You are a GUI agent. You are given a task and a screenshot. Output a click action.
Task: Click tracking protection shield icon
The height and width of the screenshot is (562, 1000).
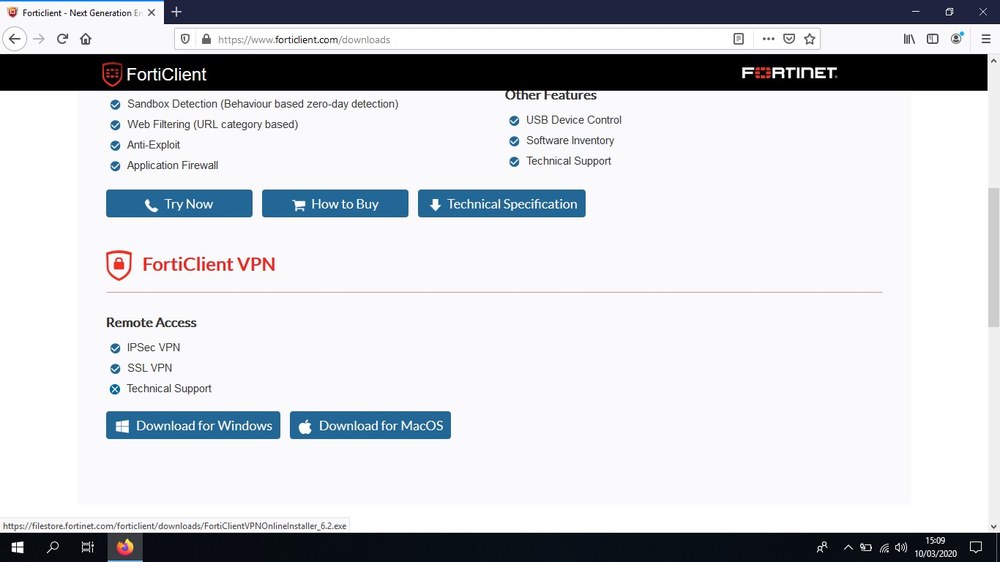[x=185, y=39]
